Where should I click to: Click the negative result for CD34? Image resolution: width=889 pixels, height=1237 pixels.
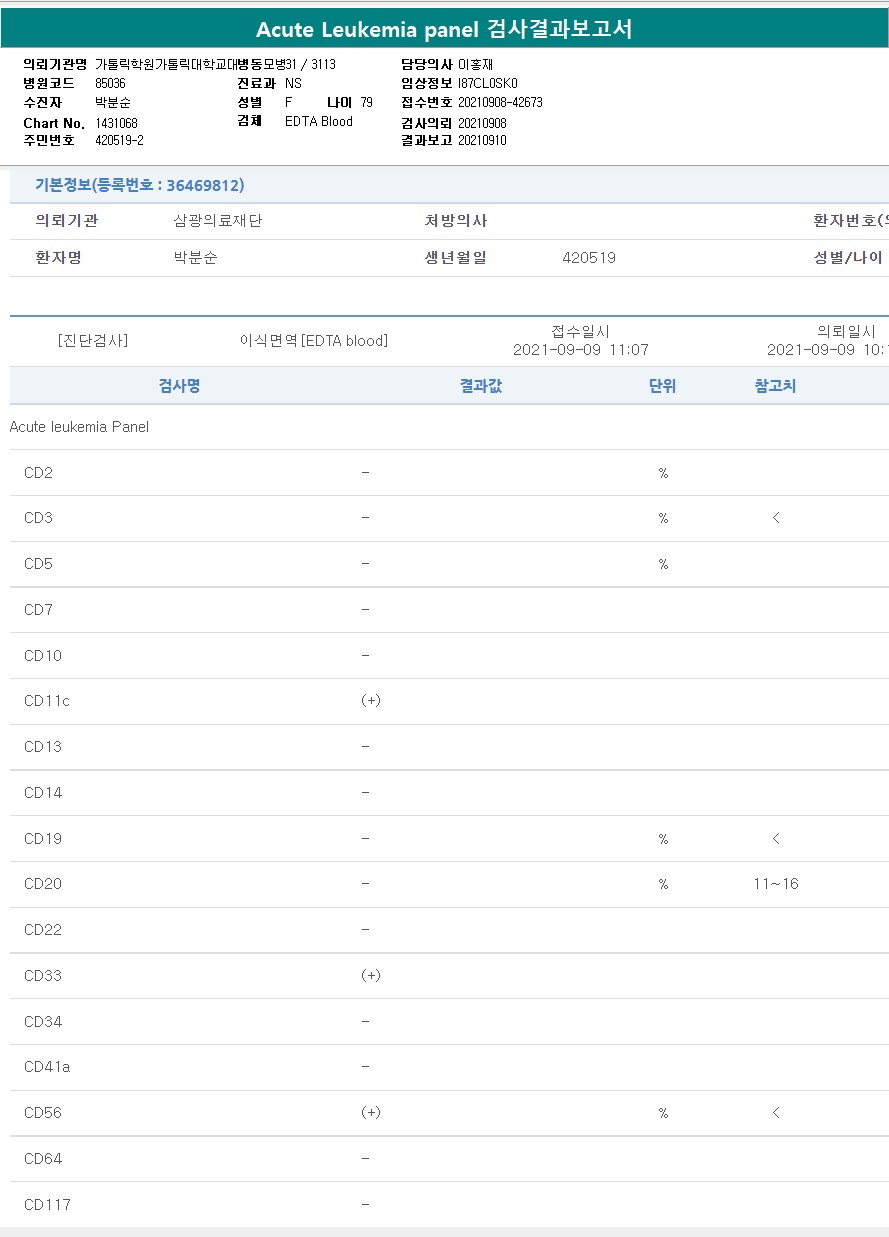(x=365, y=1022)
